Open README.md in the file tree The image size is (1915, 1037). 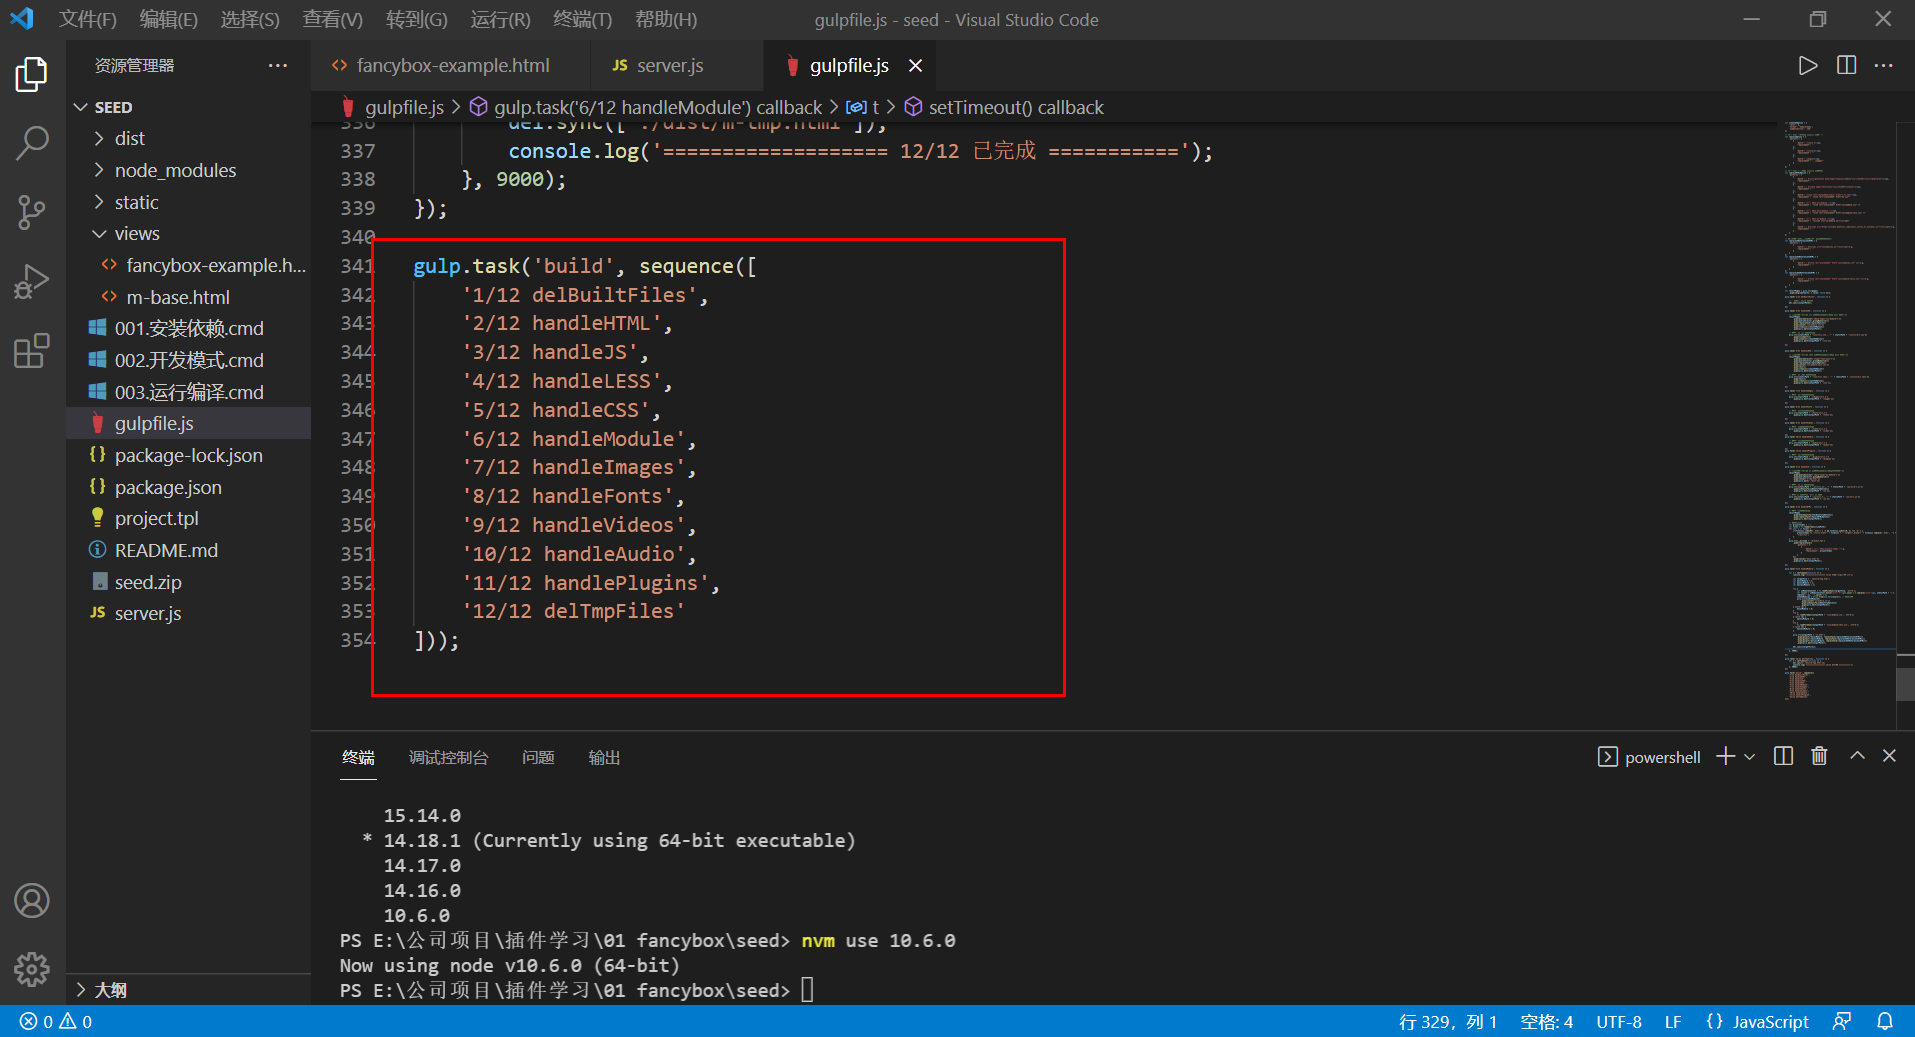click(x=188, y=551)
